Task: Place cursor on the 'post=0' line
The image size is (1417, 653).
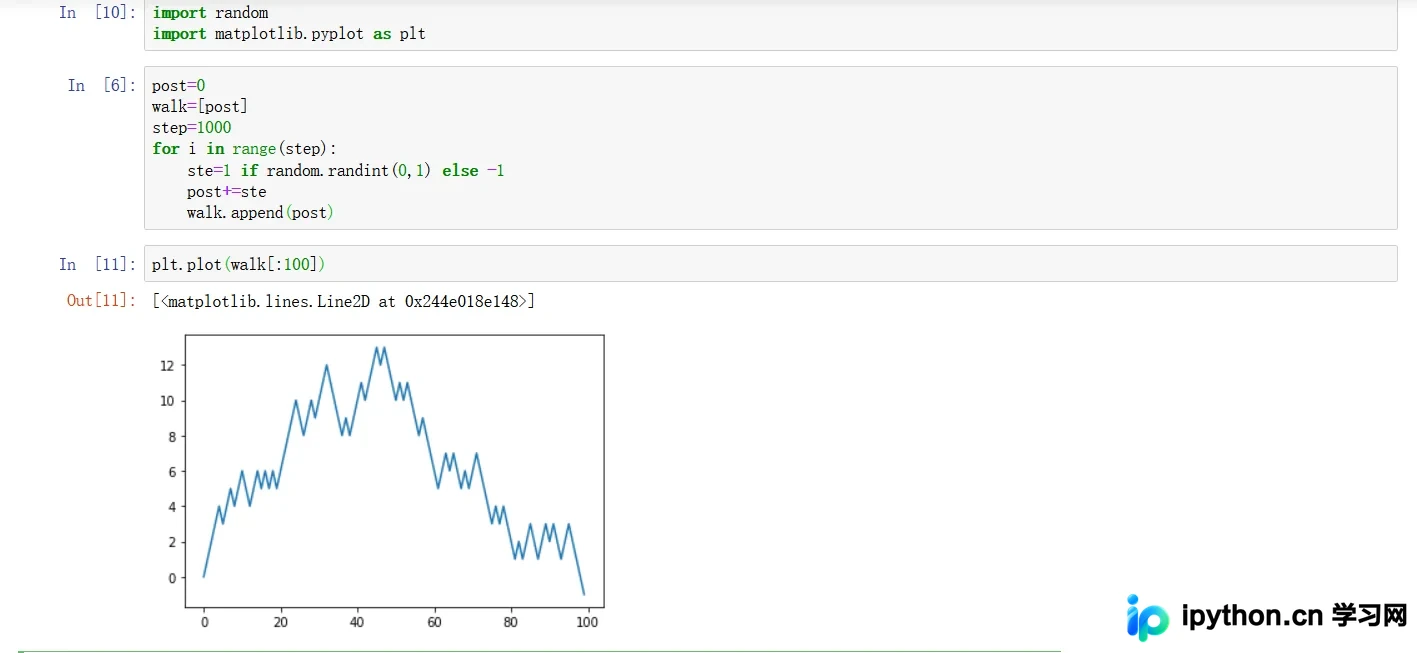Action: tap(179, 86)
